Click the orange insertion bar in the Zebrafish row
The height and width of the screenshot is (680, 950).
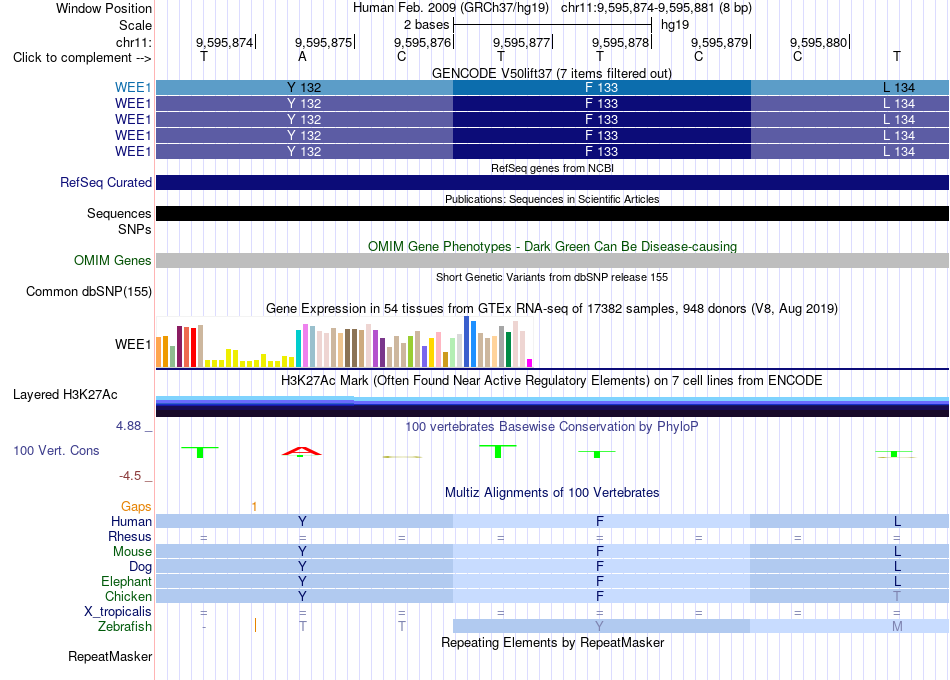pyautogui.click(x=255, y=625)
